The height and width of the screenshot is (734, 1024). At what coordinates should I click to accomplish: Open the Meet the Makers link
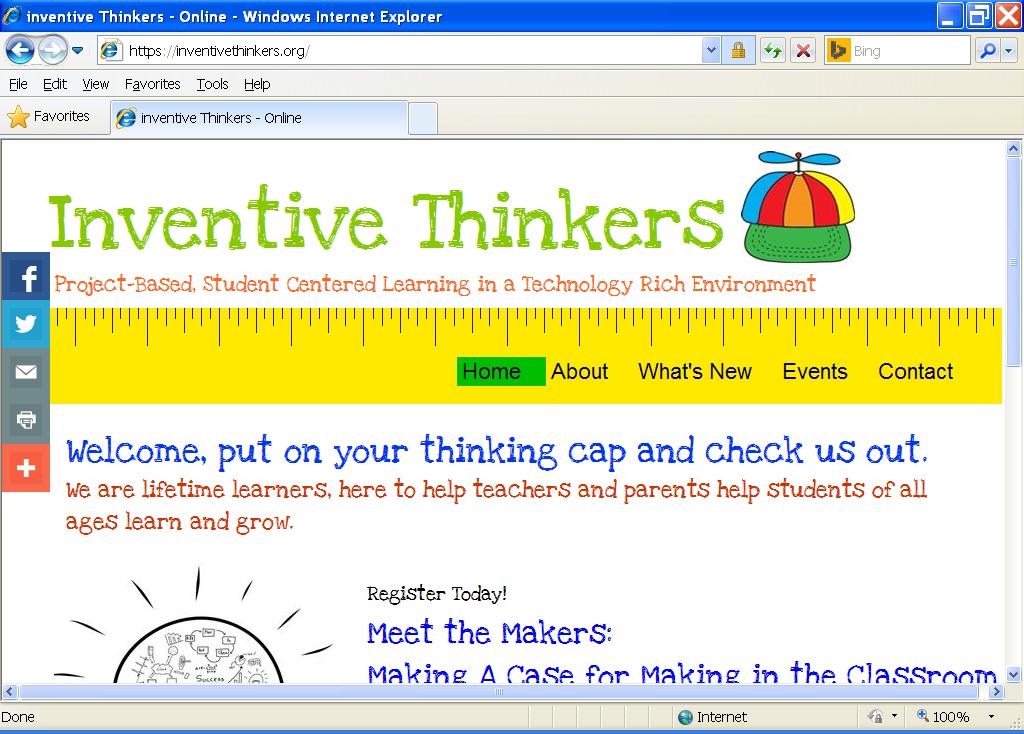pos(489,633)
